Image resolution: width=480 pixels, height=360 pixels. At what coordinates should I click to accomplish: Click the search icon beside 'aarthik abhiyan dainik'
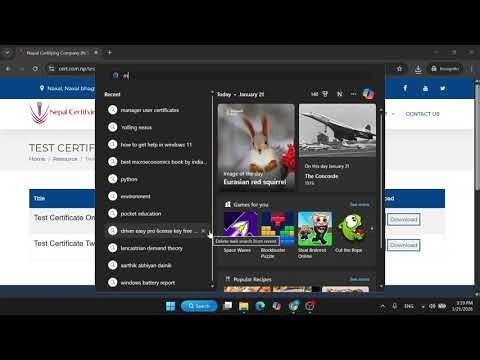click(113, 265)
